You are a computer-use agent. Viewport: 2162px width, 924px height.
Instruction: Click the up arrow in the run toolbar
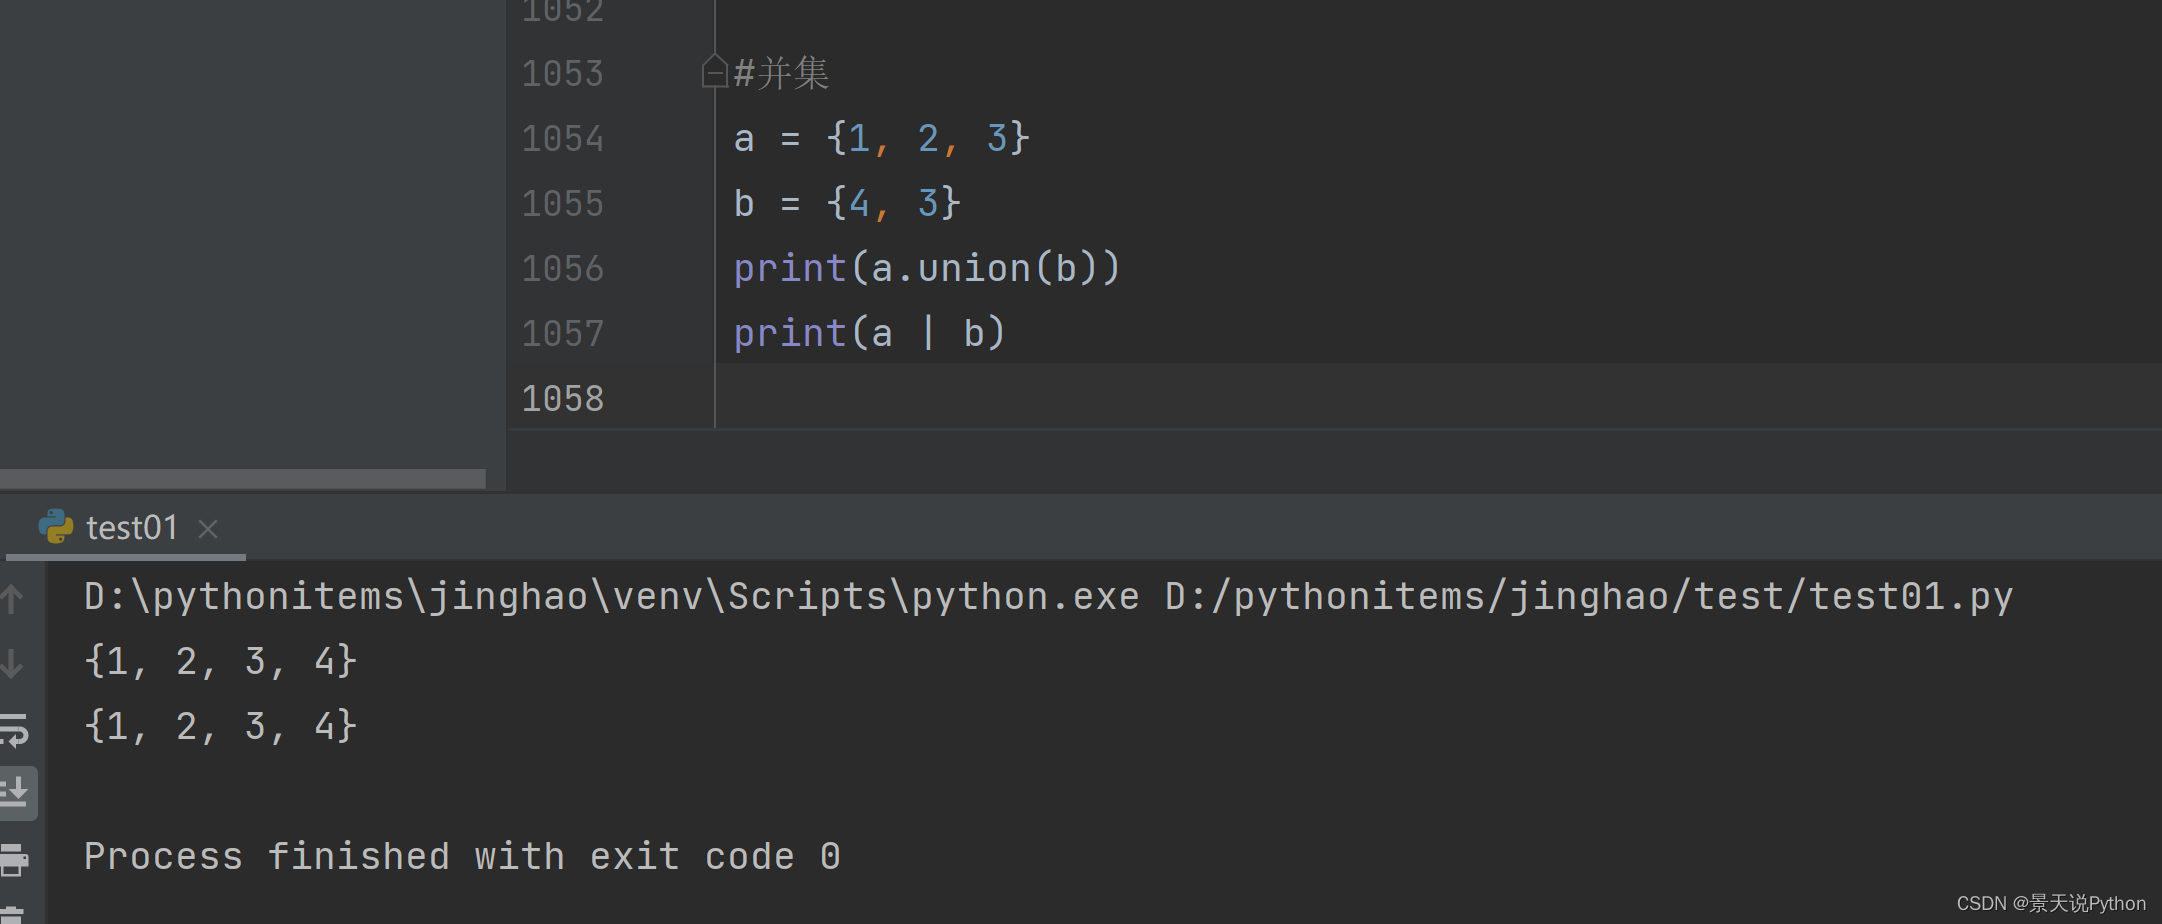12,599
